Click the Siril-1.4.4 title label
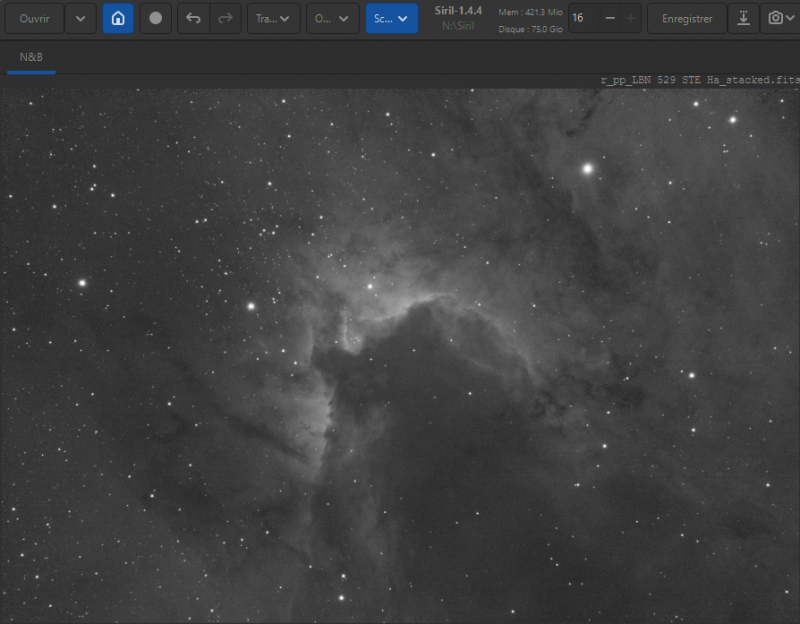This screenshot has width=800, height=624. [458, 11]
